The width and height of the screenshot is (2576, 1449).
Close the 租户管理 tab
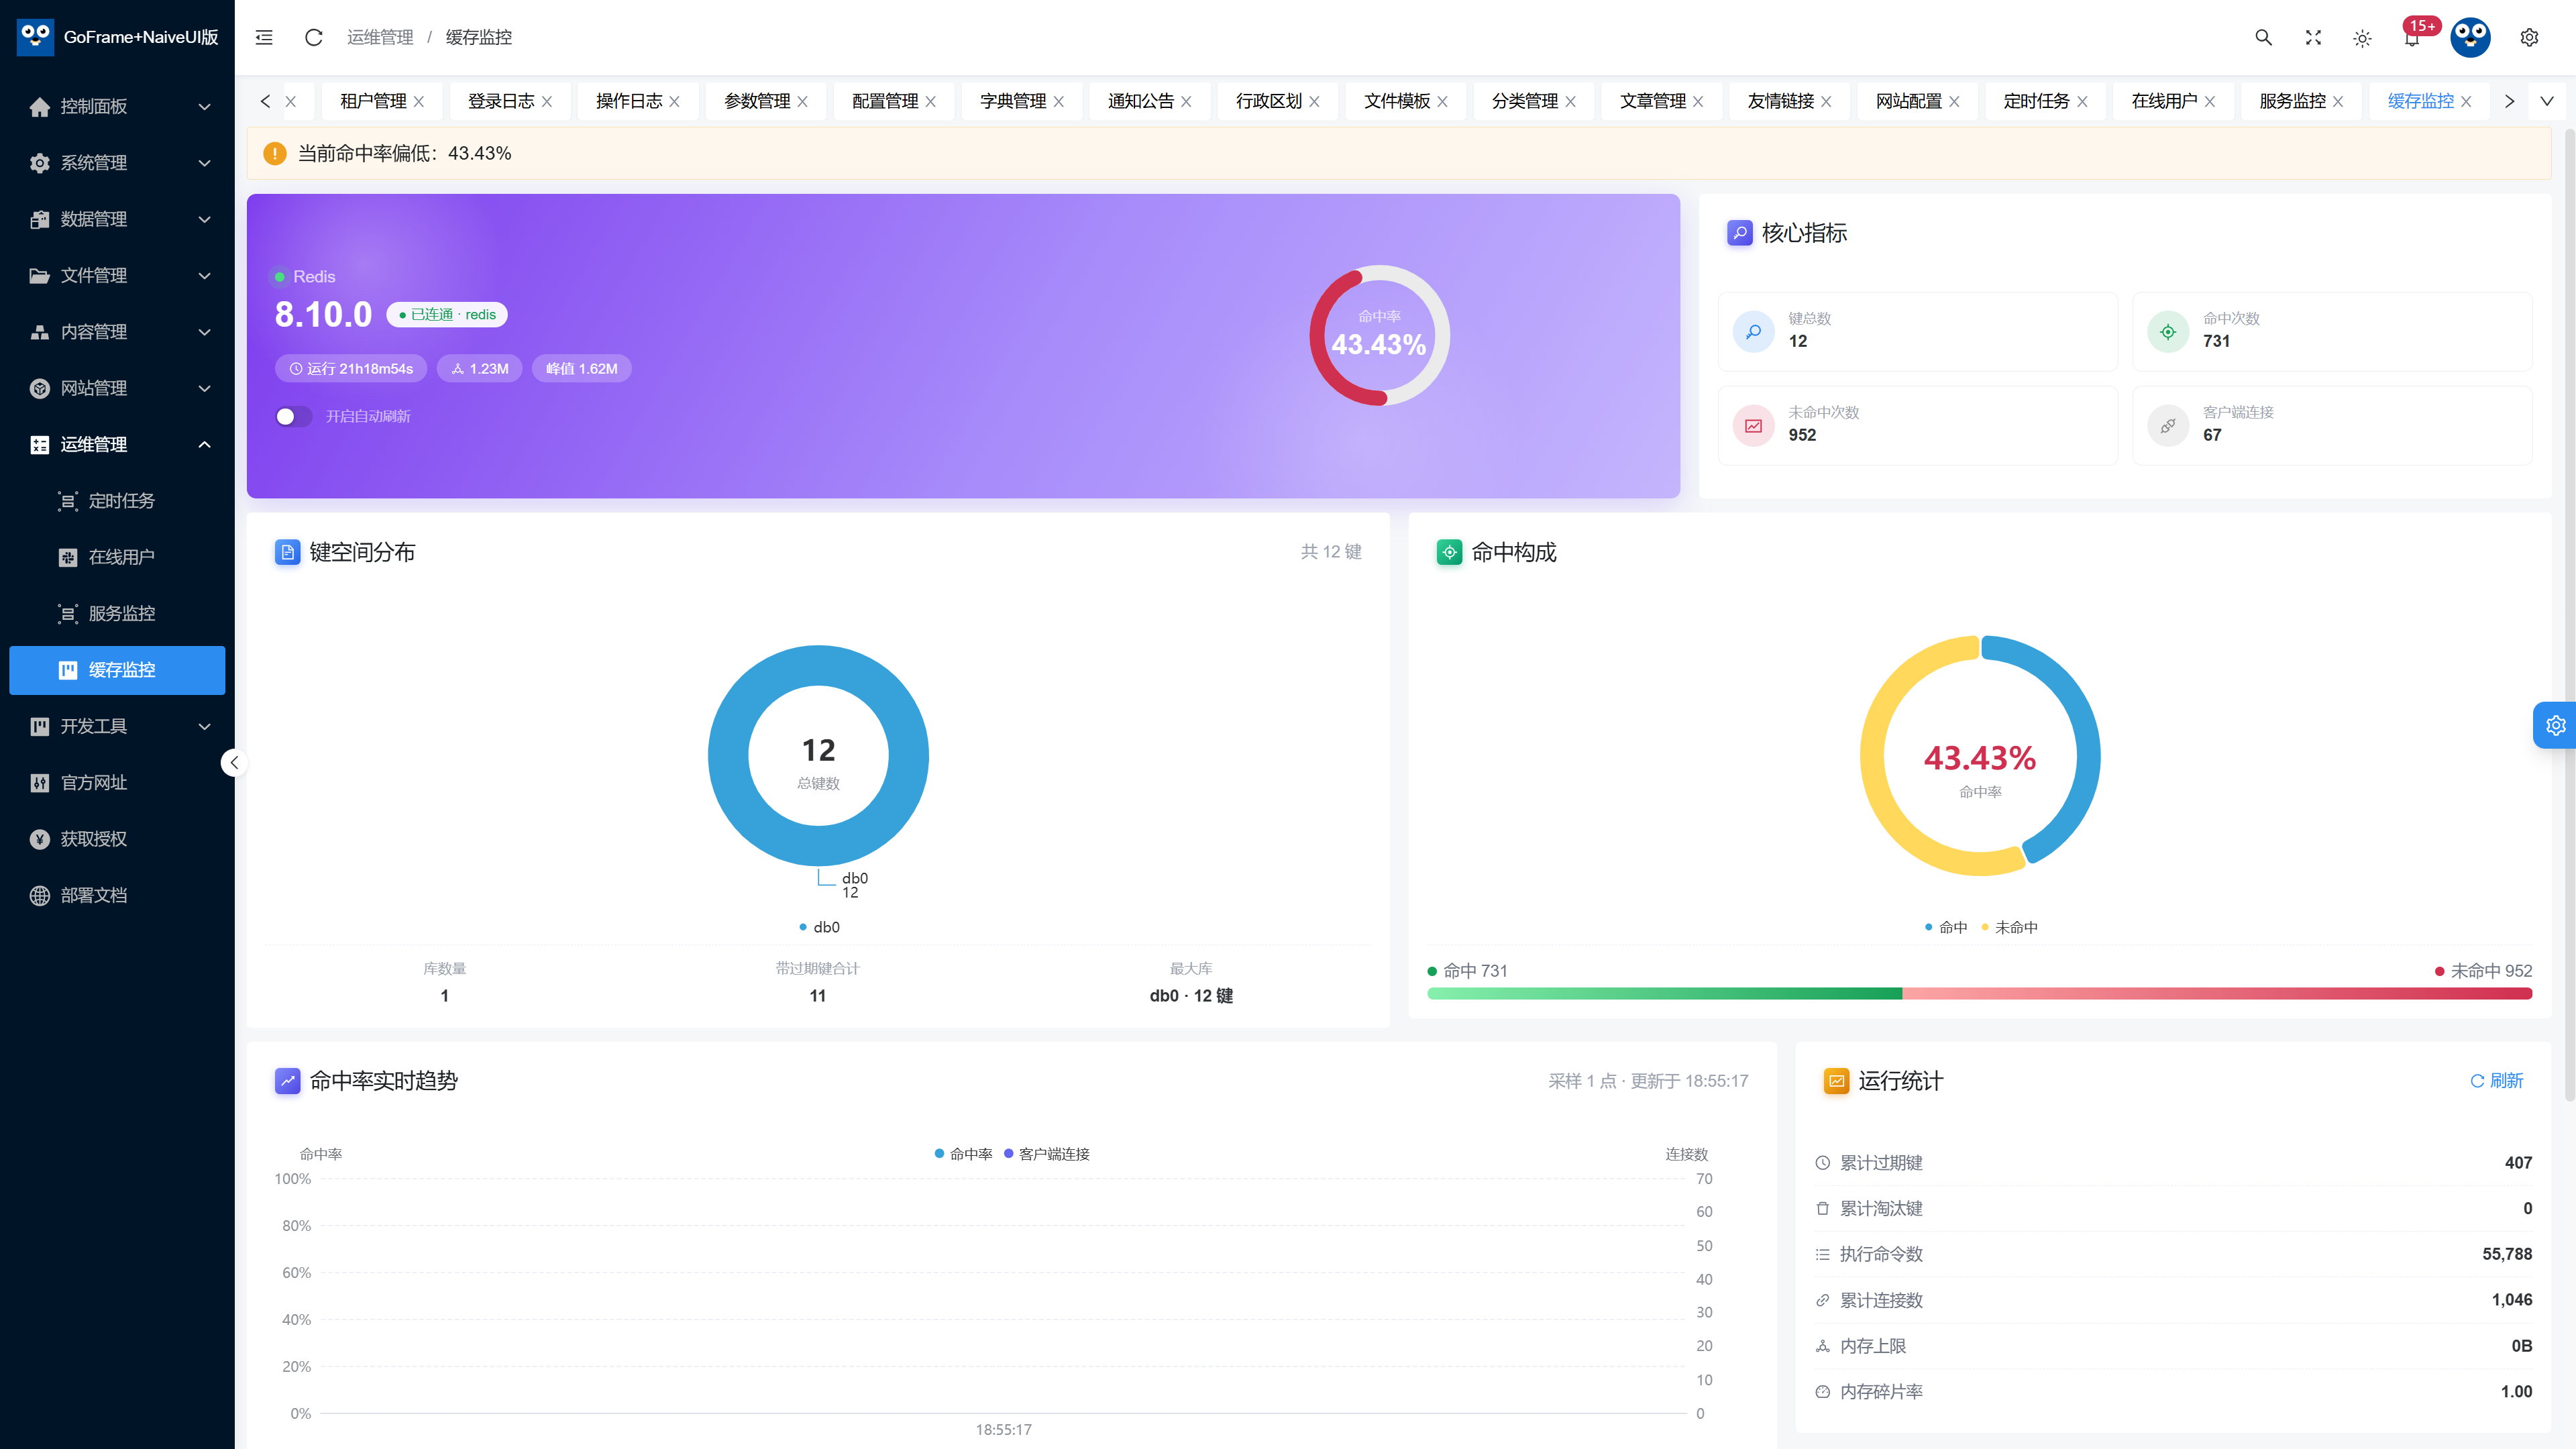[x=419, y=101]
